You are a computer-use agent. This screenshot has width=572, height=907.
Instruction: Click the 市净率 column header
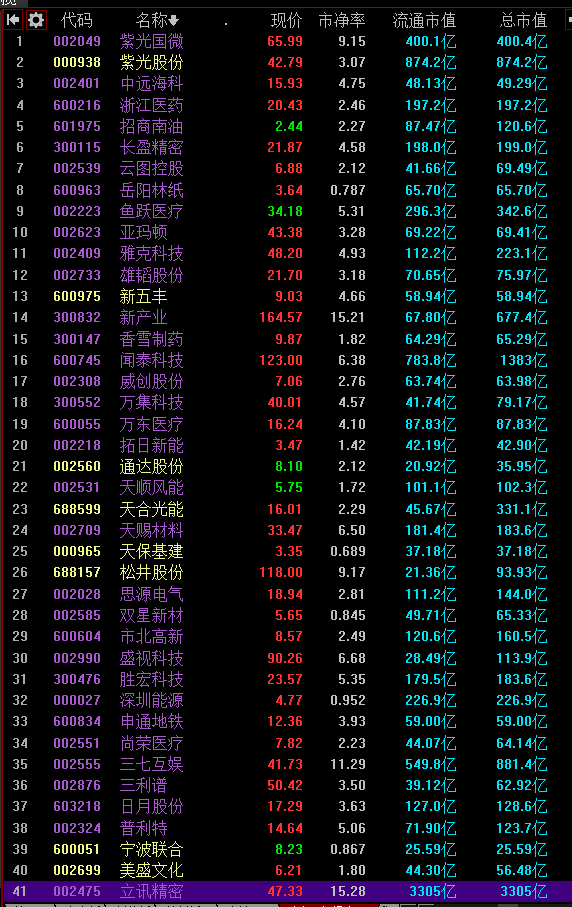point(342,21)
